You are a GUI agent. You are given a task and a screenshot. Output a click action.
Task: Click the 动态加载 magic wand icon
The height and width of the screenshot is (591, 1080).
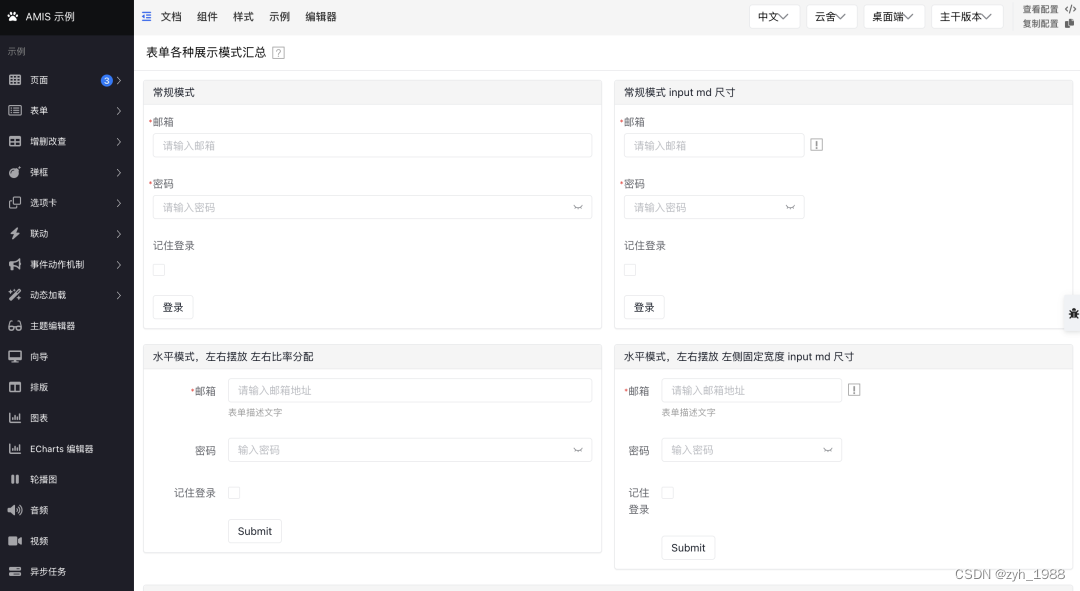[x=14, y=295]
